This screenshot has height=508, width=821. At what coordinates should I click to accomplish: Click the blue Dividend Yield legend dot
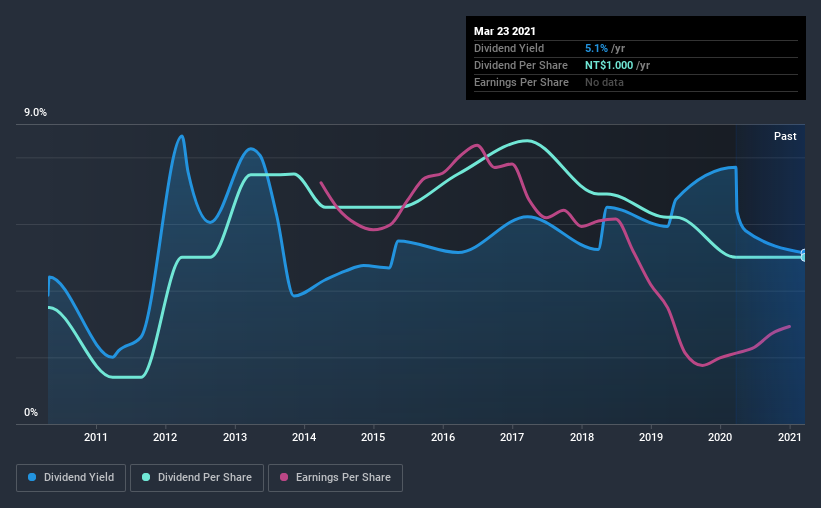33,478
